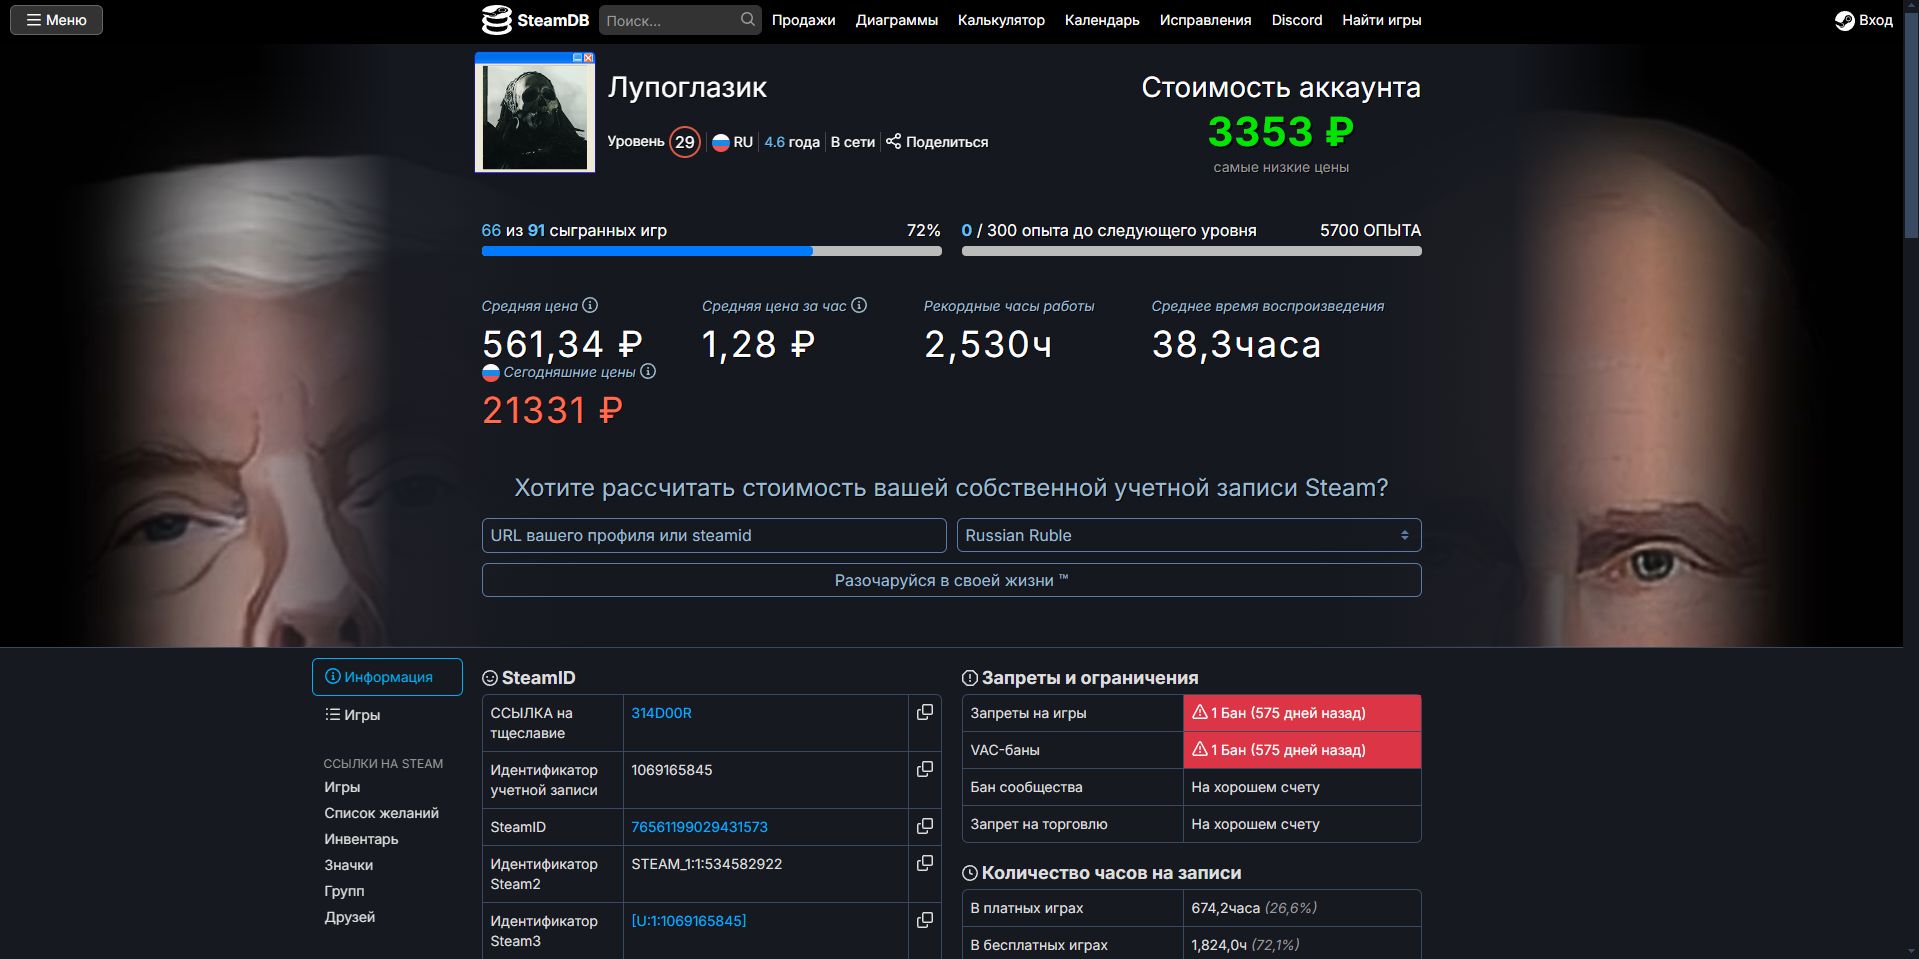Click the experience progress bar
The image size is (1919, 959).
1191,251
